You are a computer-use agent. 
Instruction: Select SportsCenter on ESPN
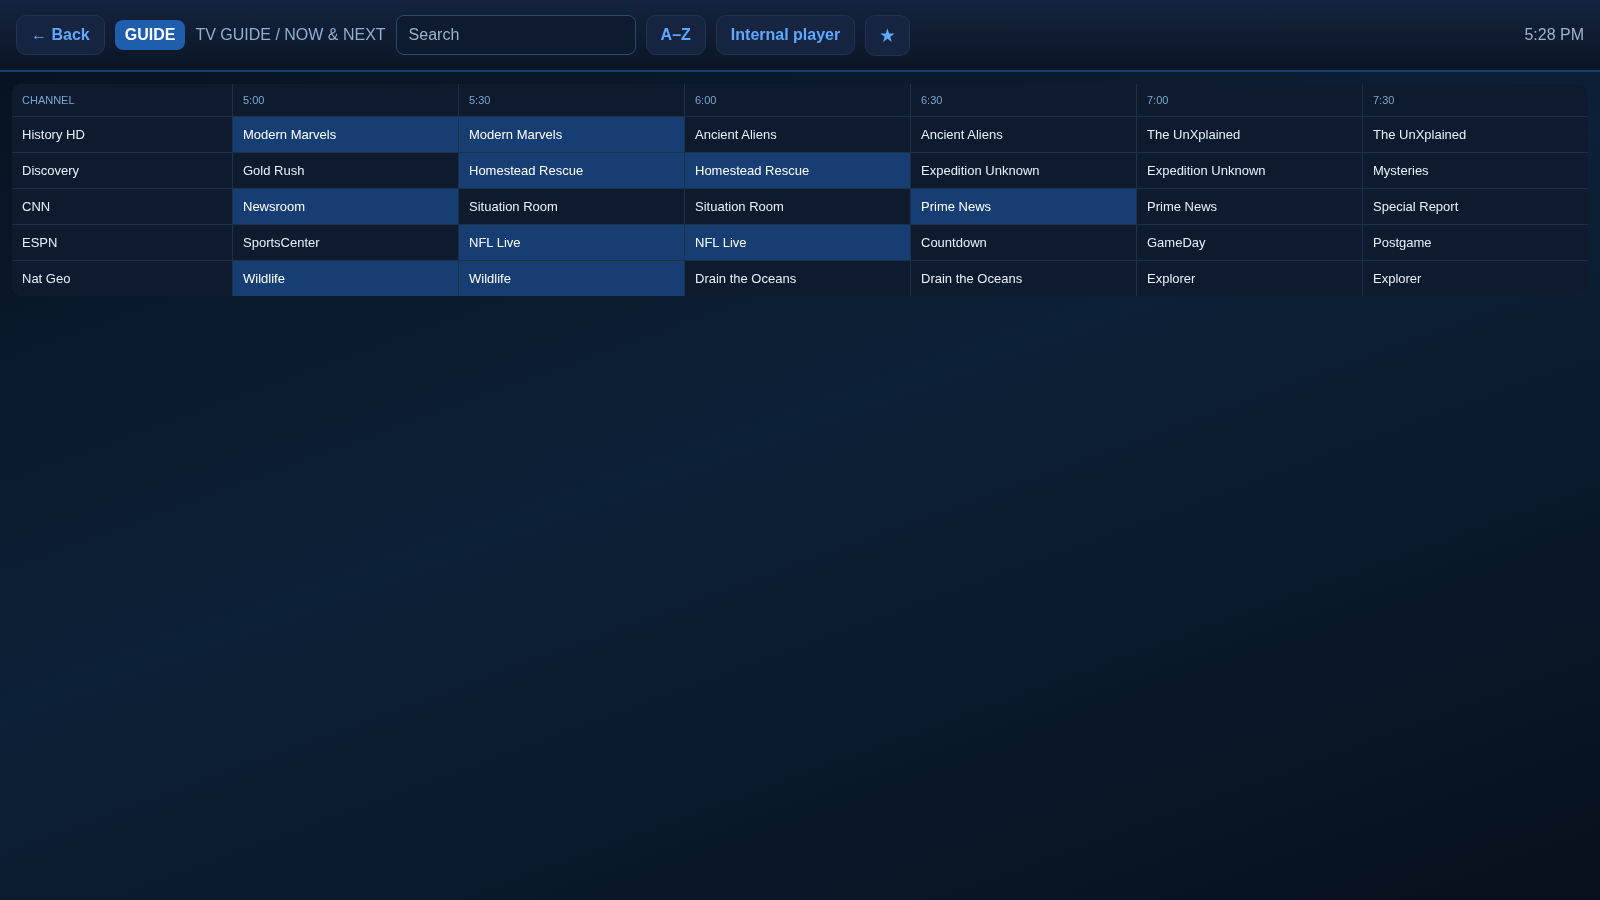pos(345,243)
